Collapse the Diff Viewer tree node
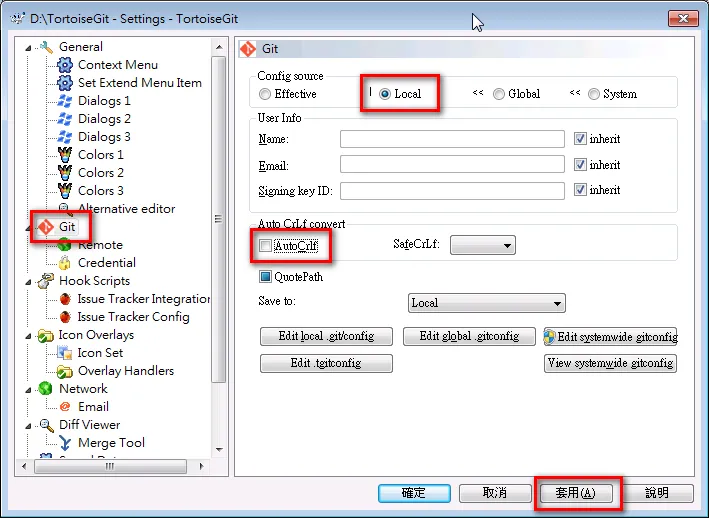The width and height of the screenshot is (709, 518). pyautogui.click(x=28, y=426)
